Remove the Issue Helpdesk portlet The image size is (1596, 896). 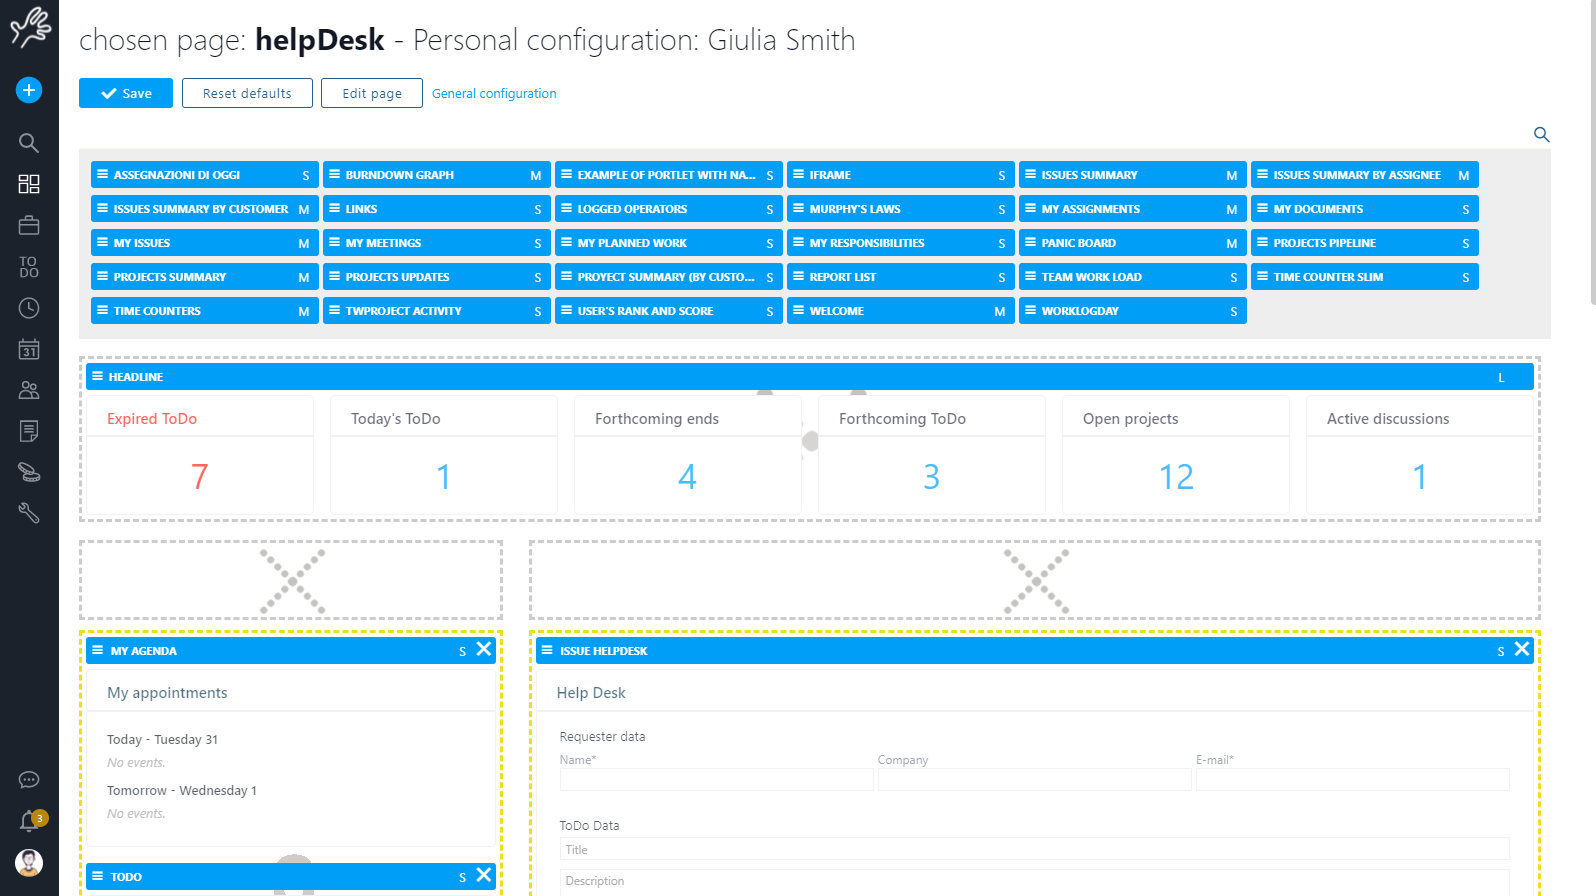point(1521,649)
